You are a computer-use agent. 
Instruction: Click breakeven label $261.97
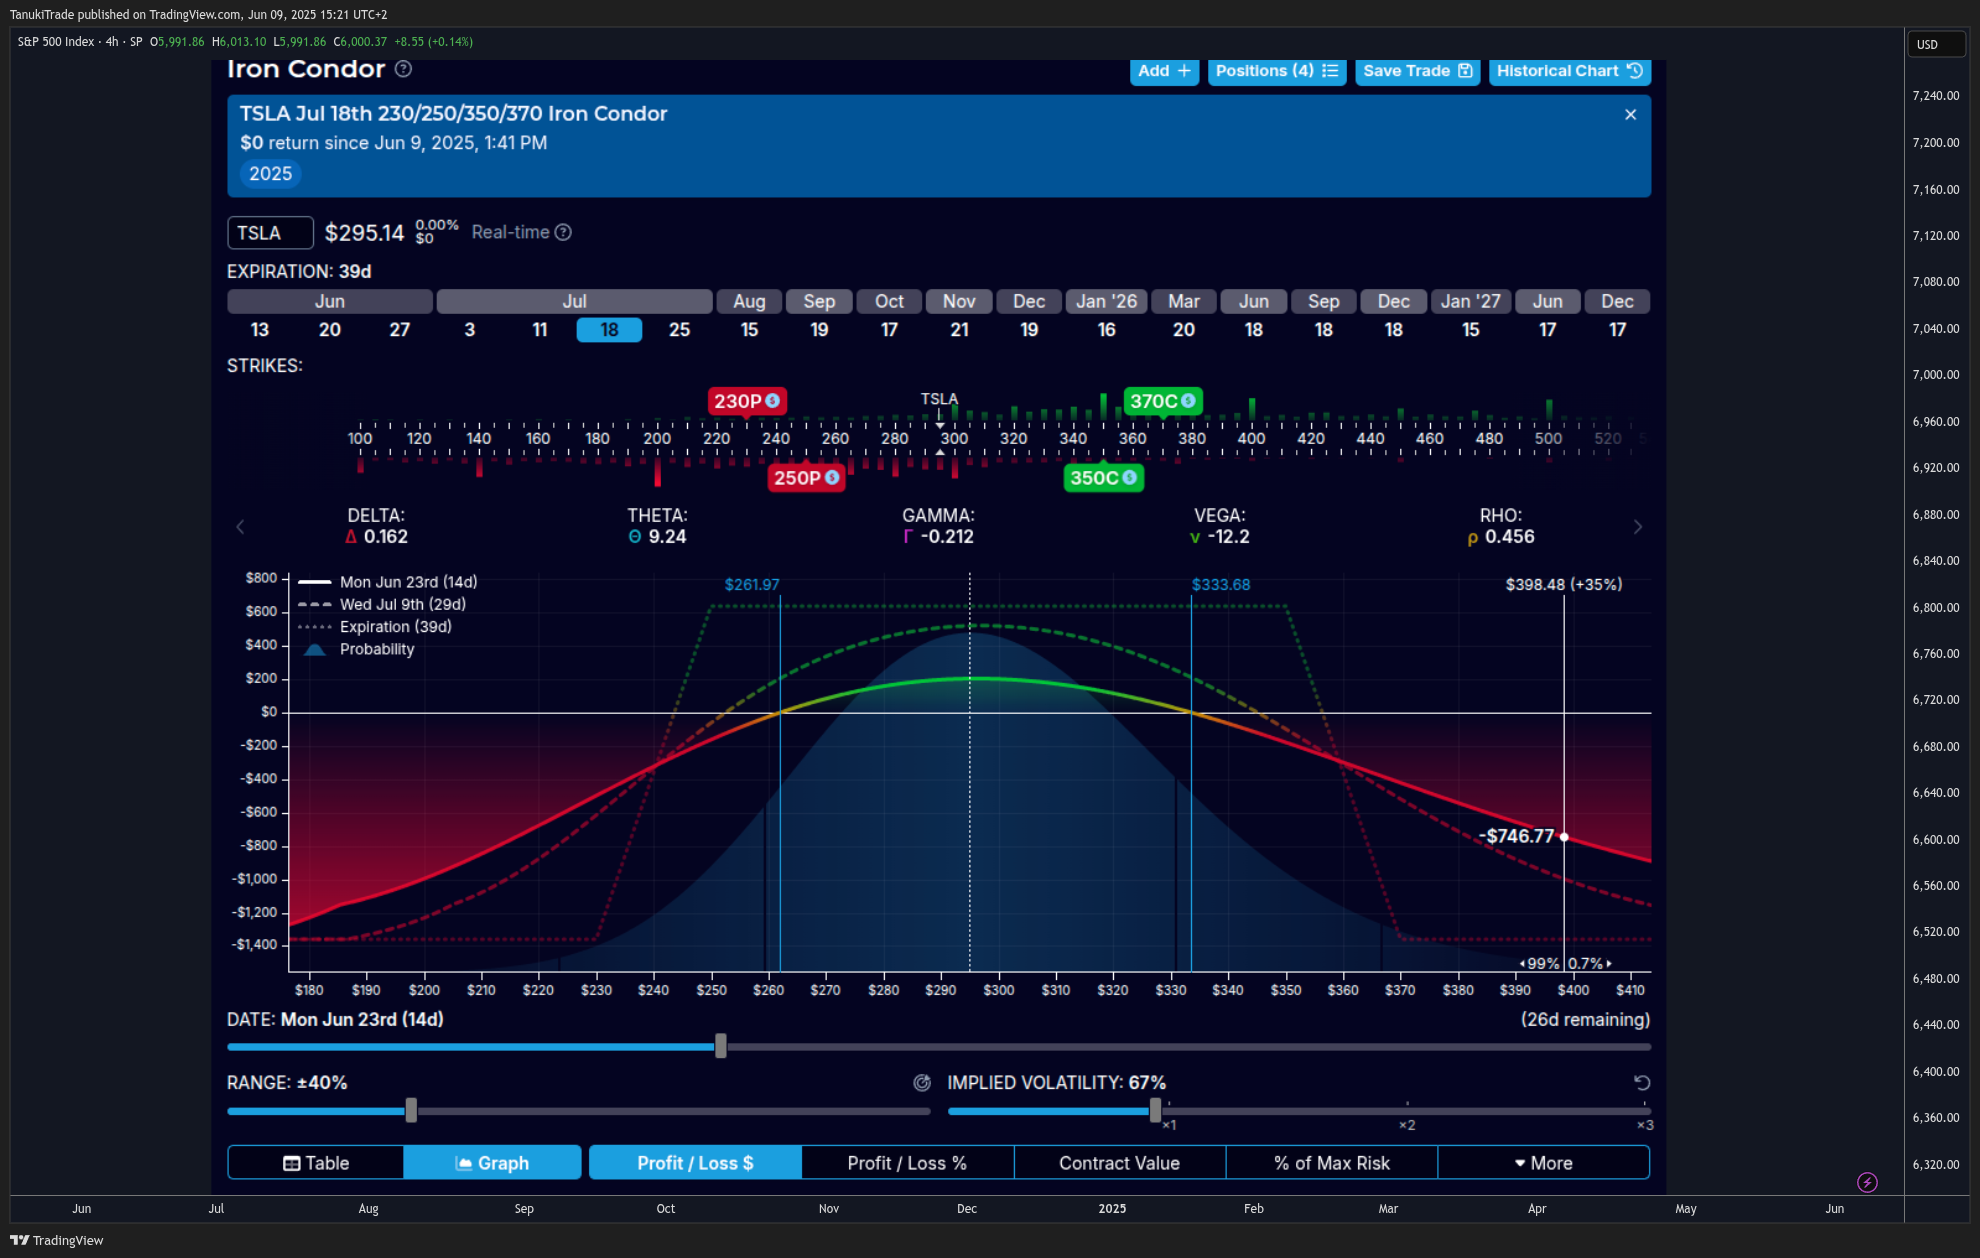[752, 585]
